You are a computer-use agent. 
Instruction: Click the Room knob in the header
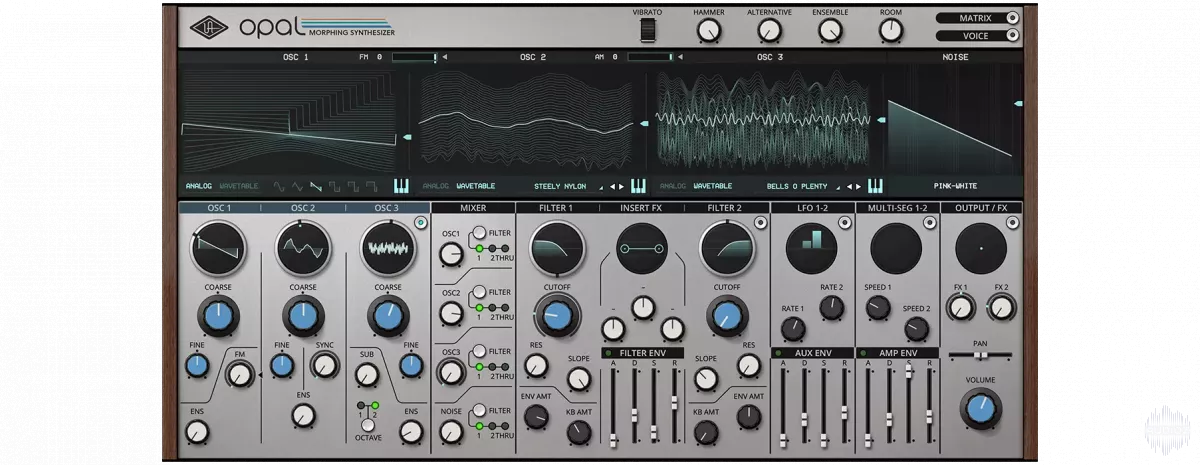click(x=891, y=30)
